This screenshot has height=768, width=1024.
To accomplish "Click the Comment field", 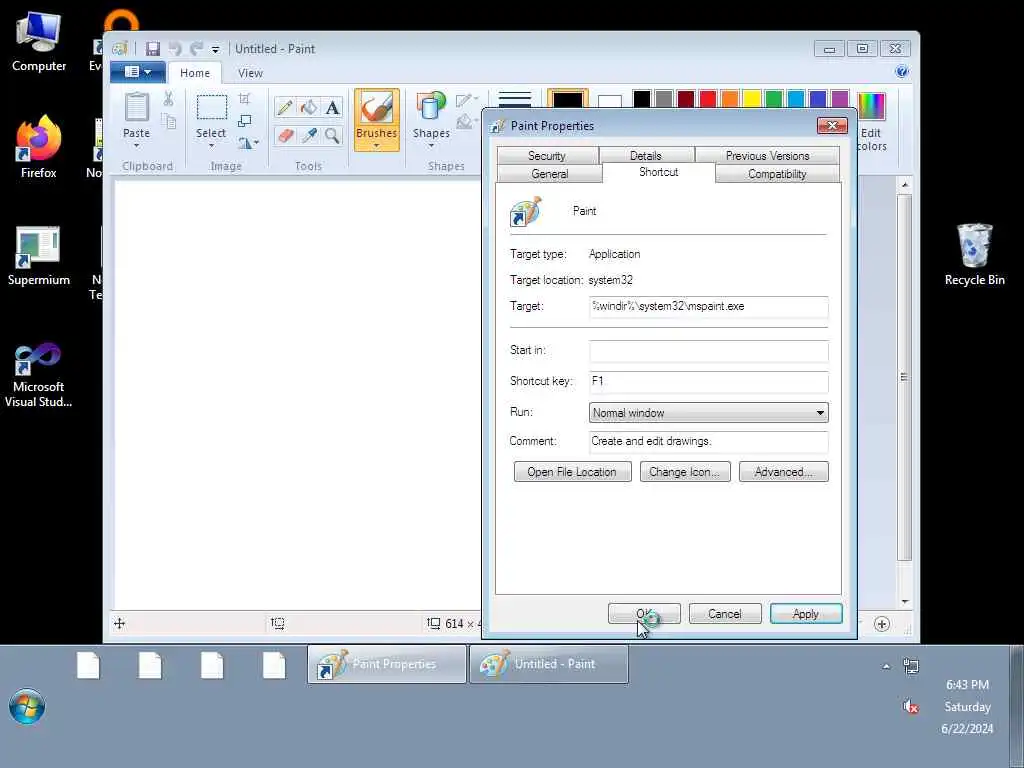I will click(x=709, y=442).
